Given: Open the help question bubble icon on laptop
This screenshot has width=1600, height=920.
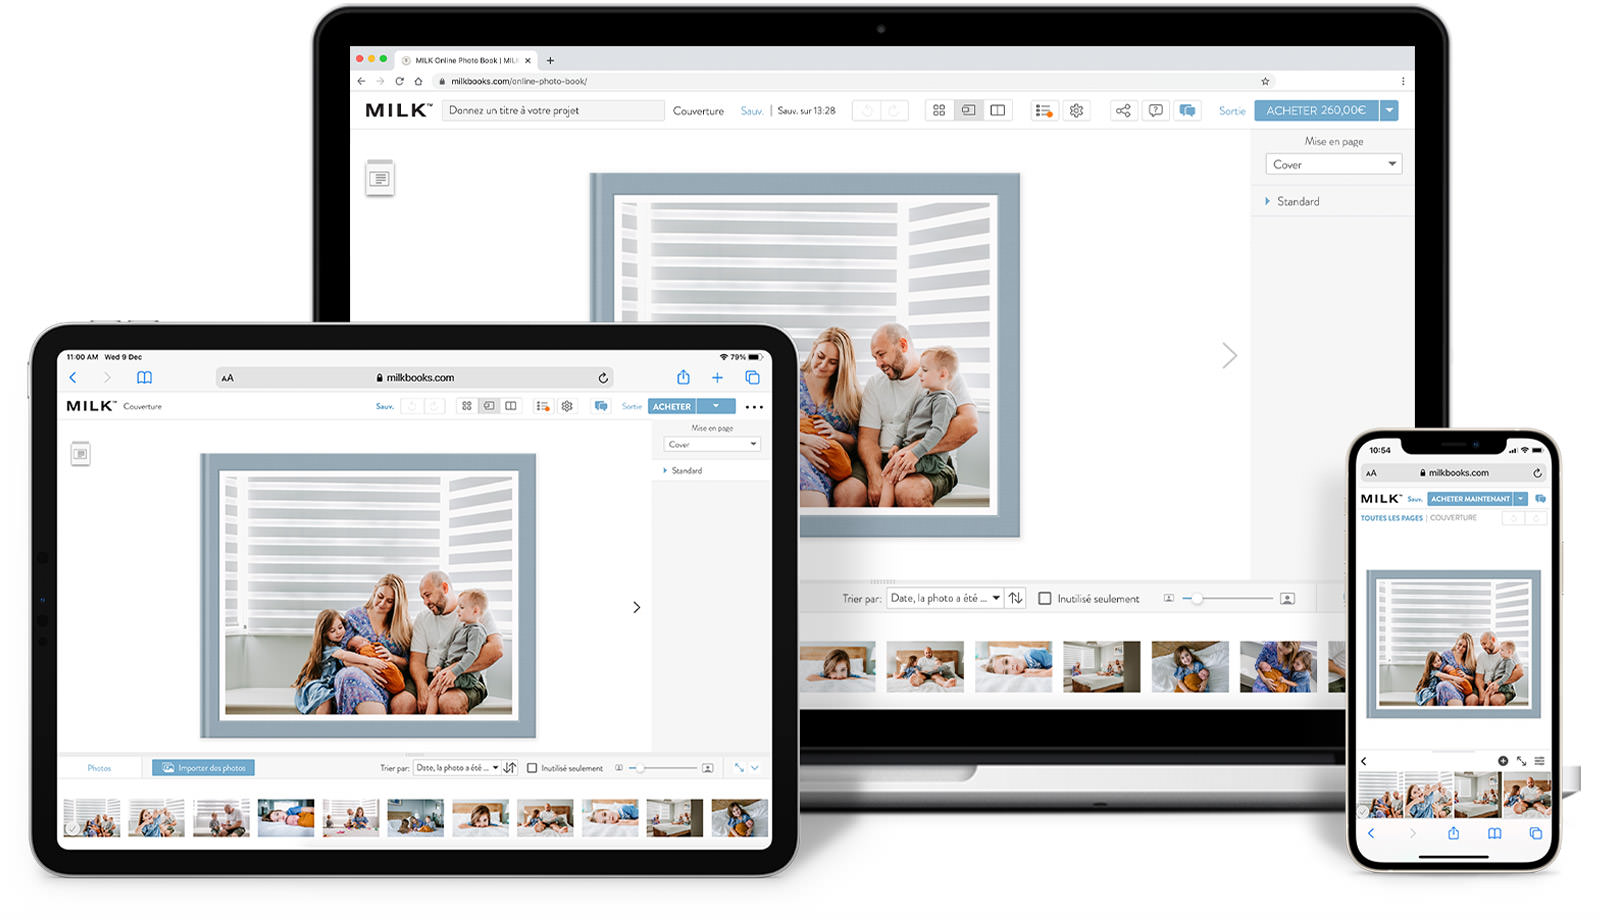Looking at the screenshot, I should pyautogui.click(x=1156, y=111).
